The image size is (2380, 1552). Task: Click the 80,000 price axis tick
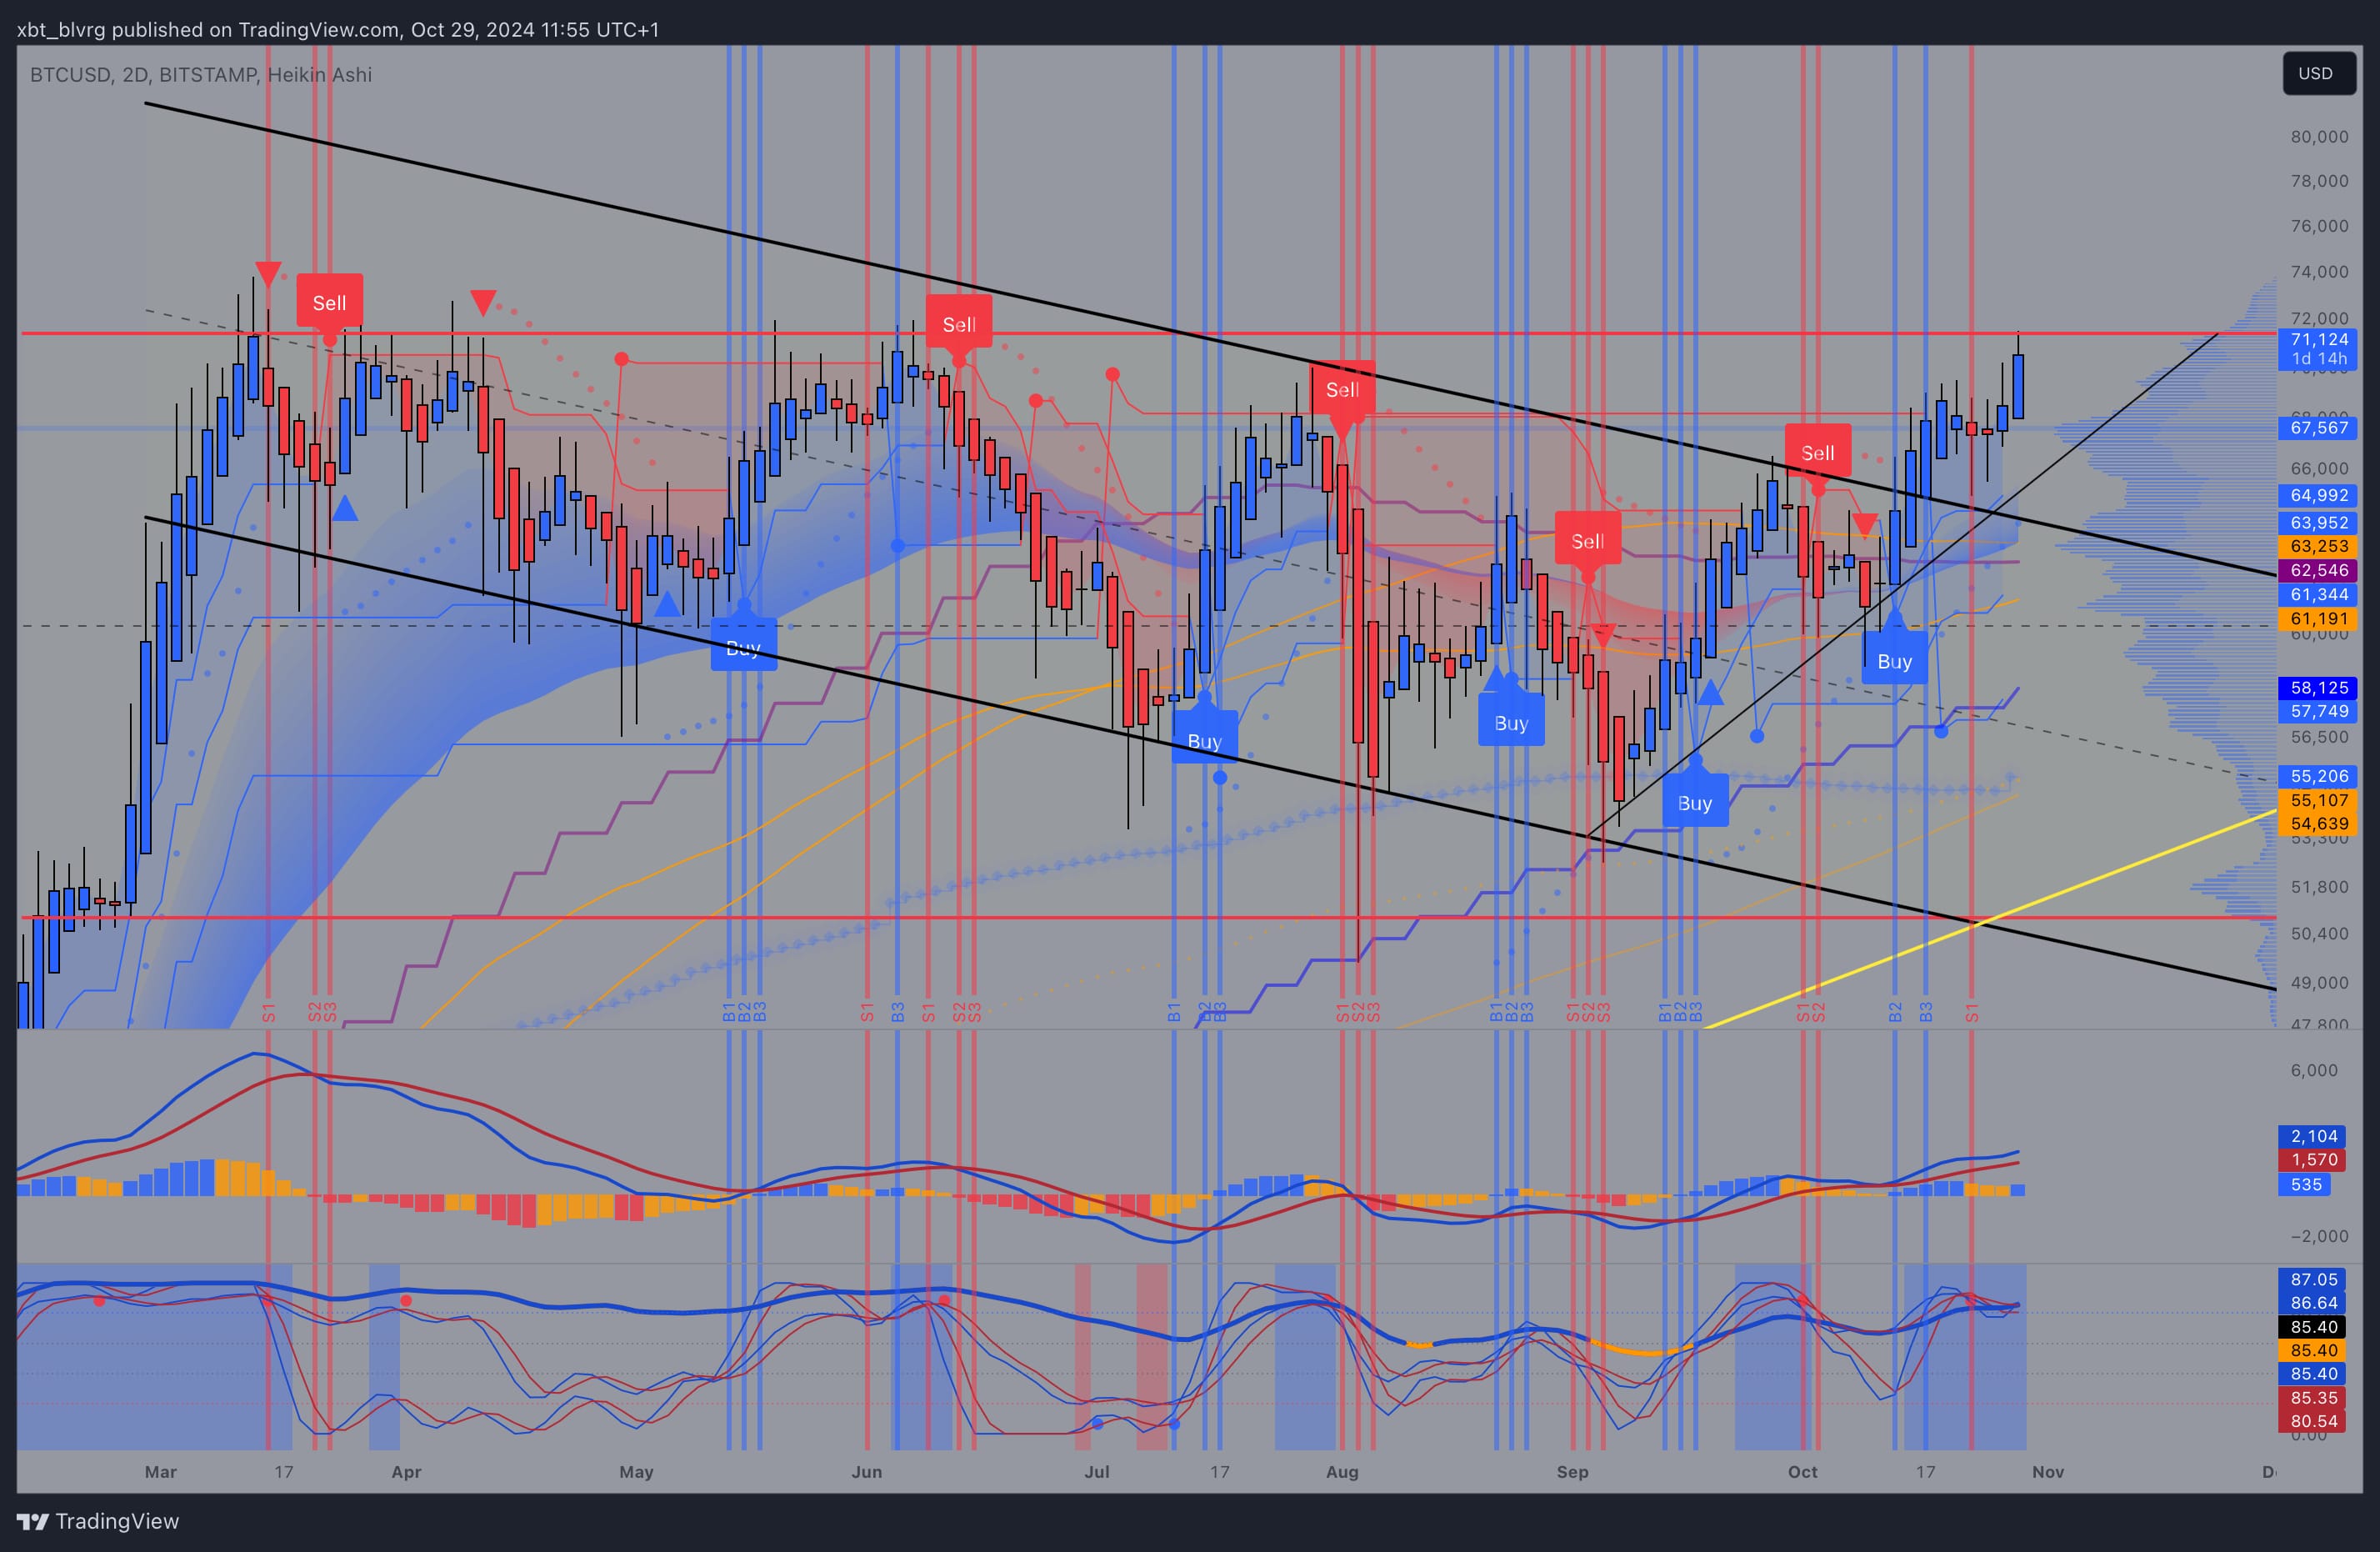2319,137
